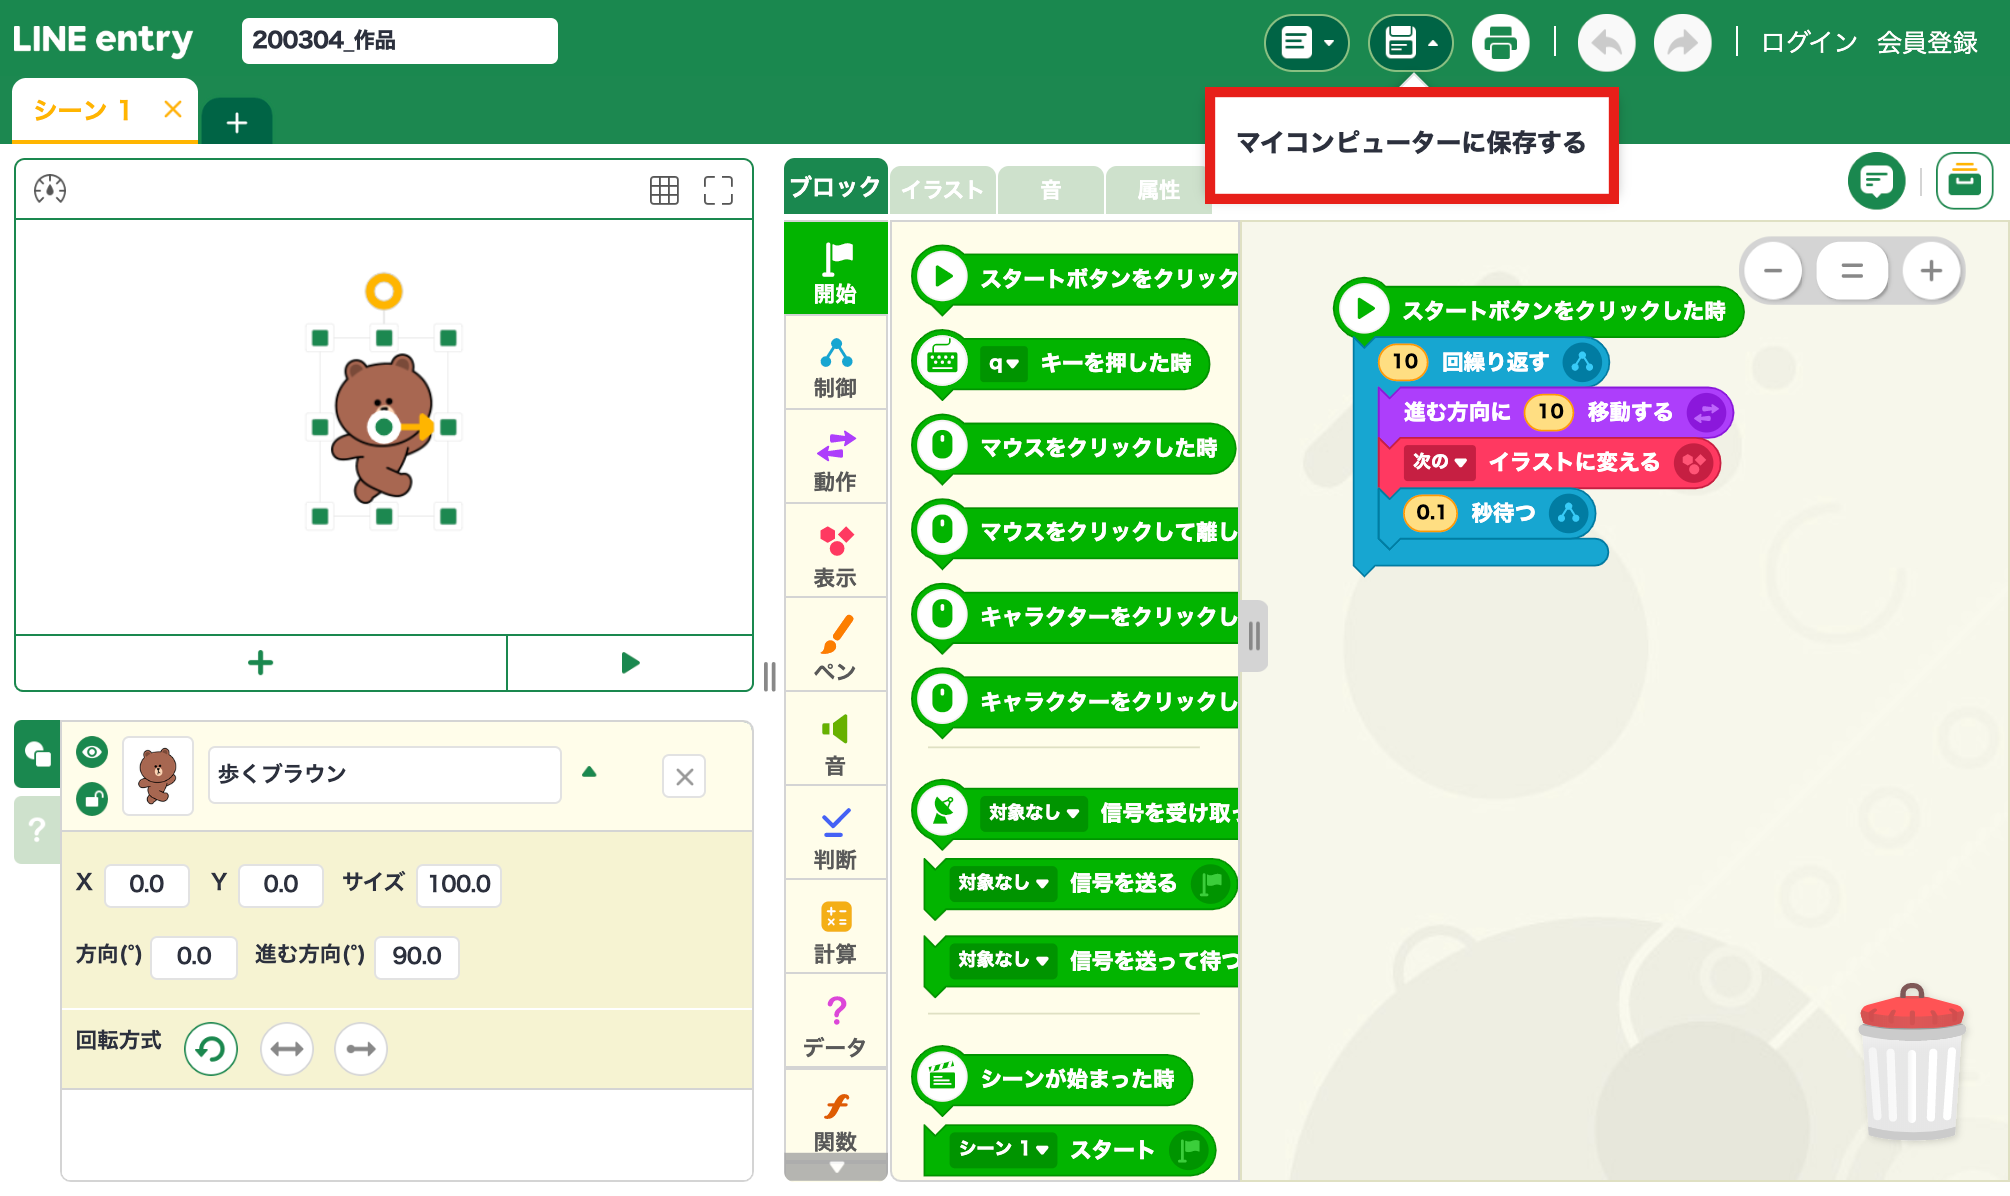Select the ペン block category
Screen dimensions: 2010x1196
[x=835, y=647]
